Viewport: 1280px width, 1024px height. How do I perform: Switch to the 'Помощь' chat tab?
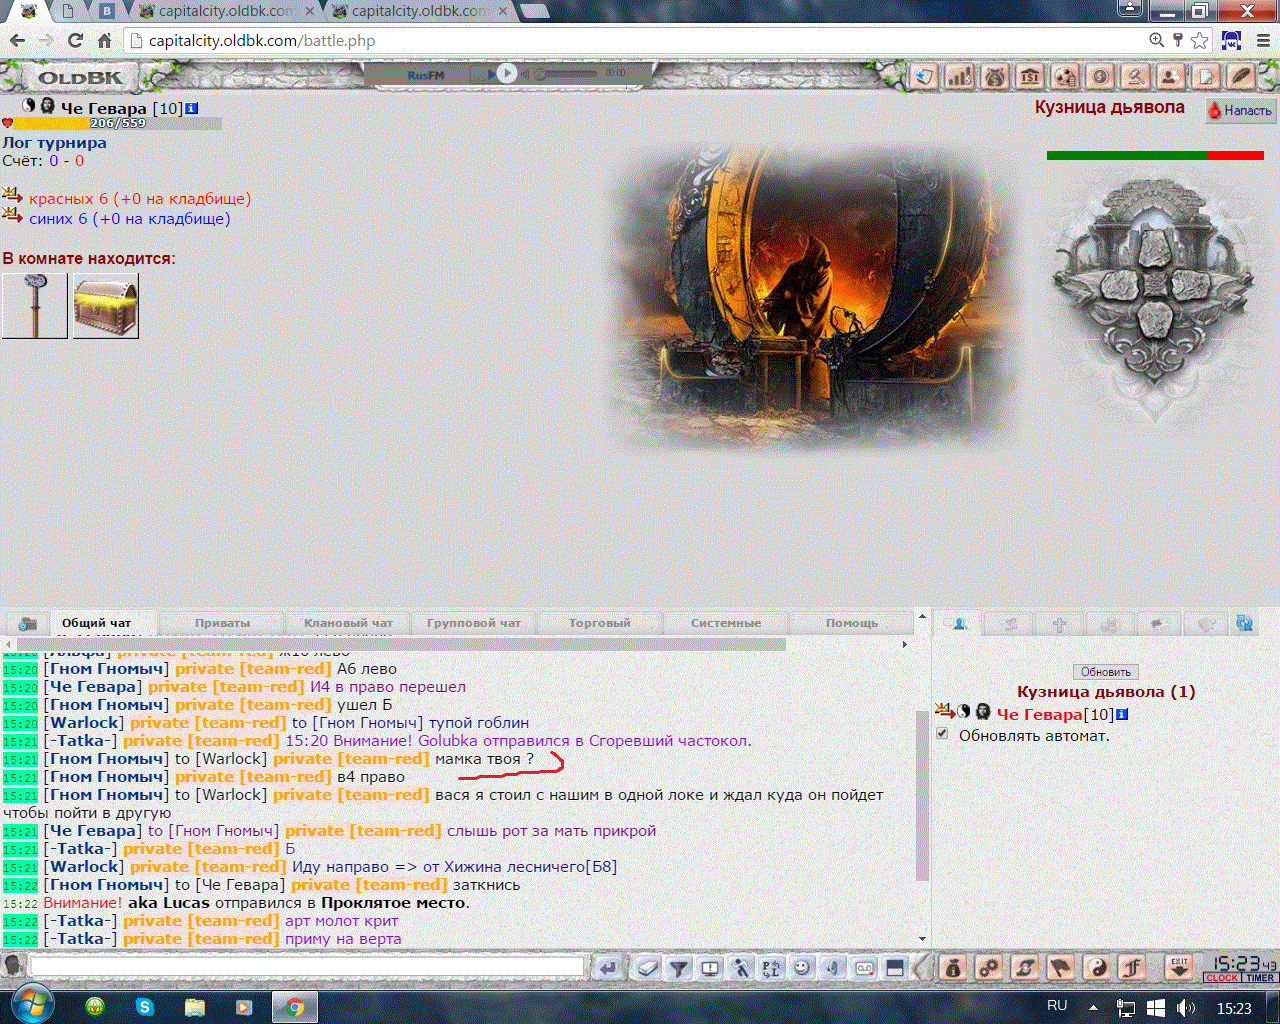pos(852,623)
